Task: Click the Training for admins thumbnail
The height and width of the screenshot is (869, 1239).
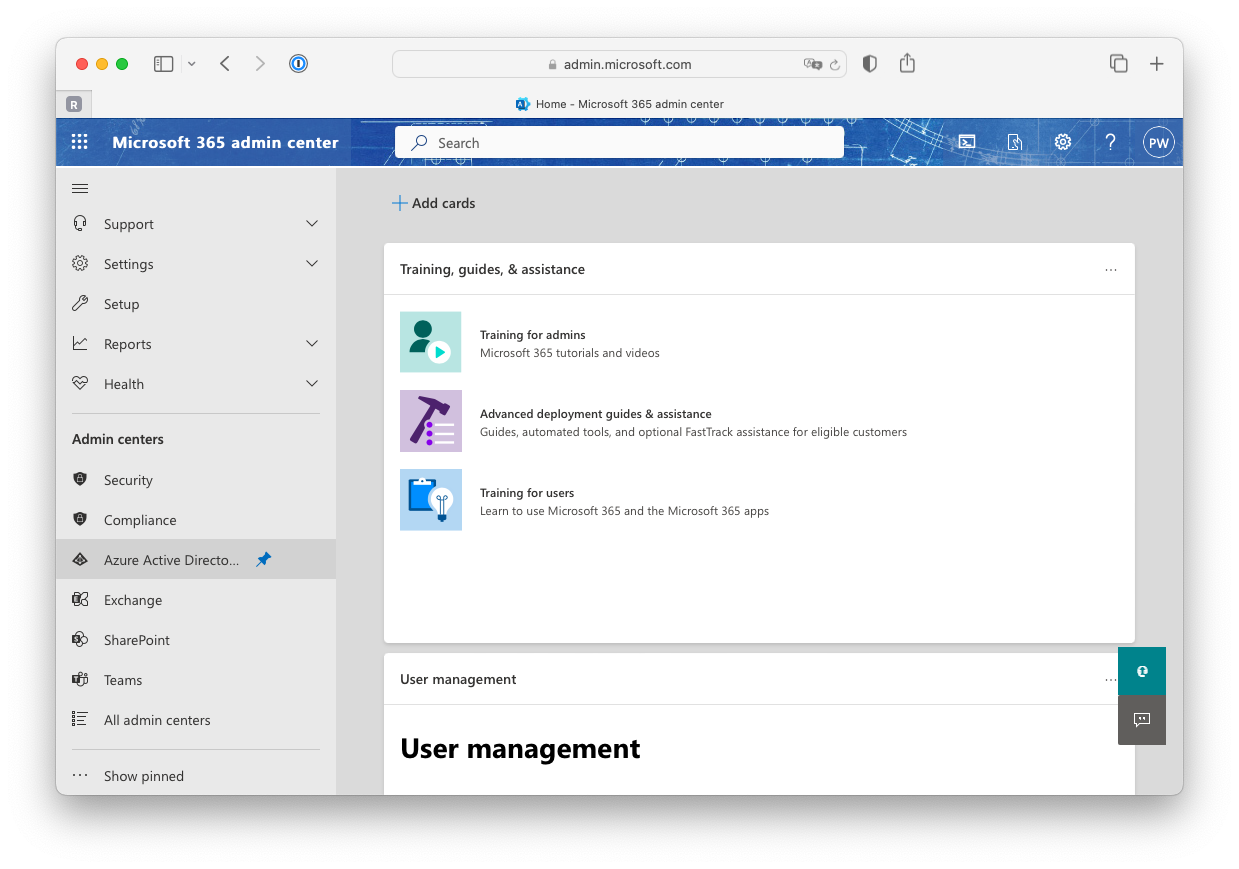Action: [431, 342]
